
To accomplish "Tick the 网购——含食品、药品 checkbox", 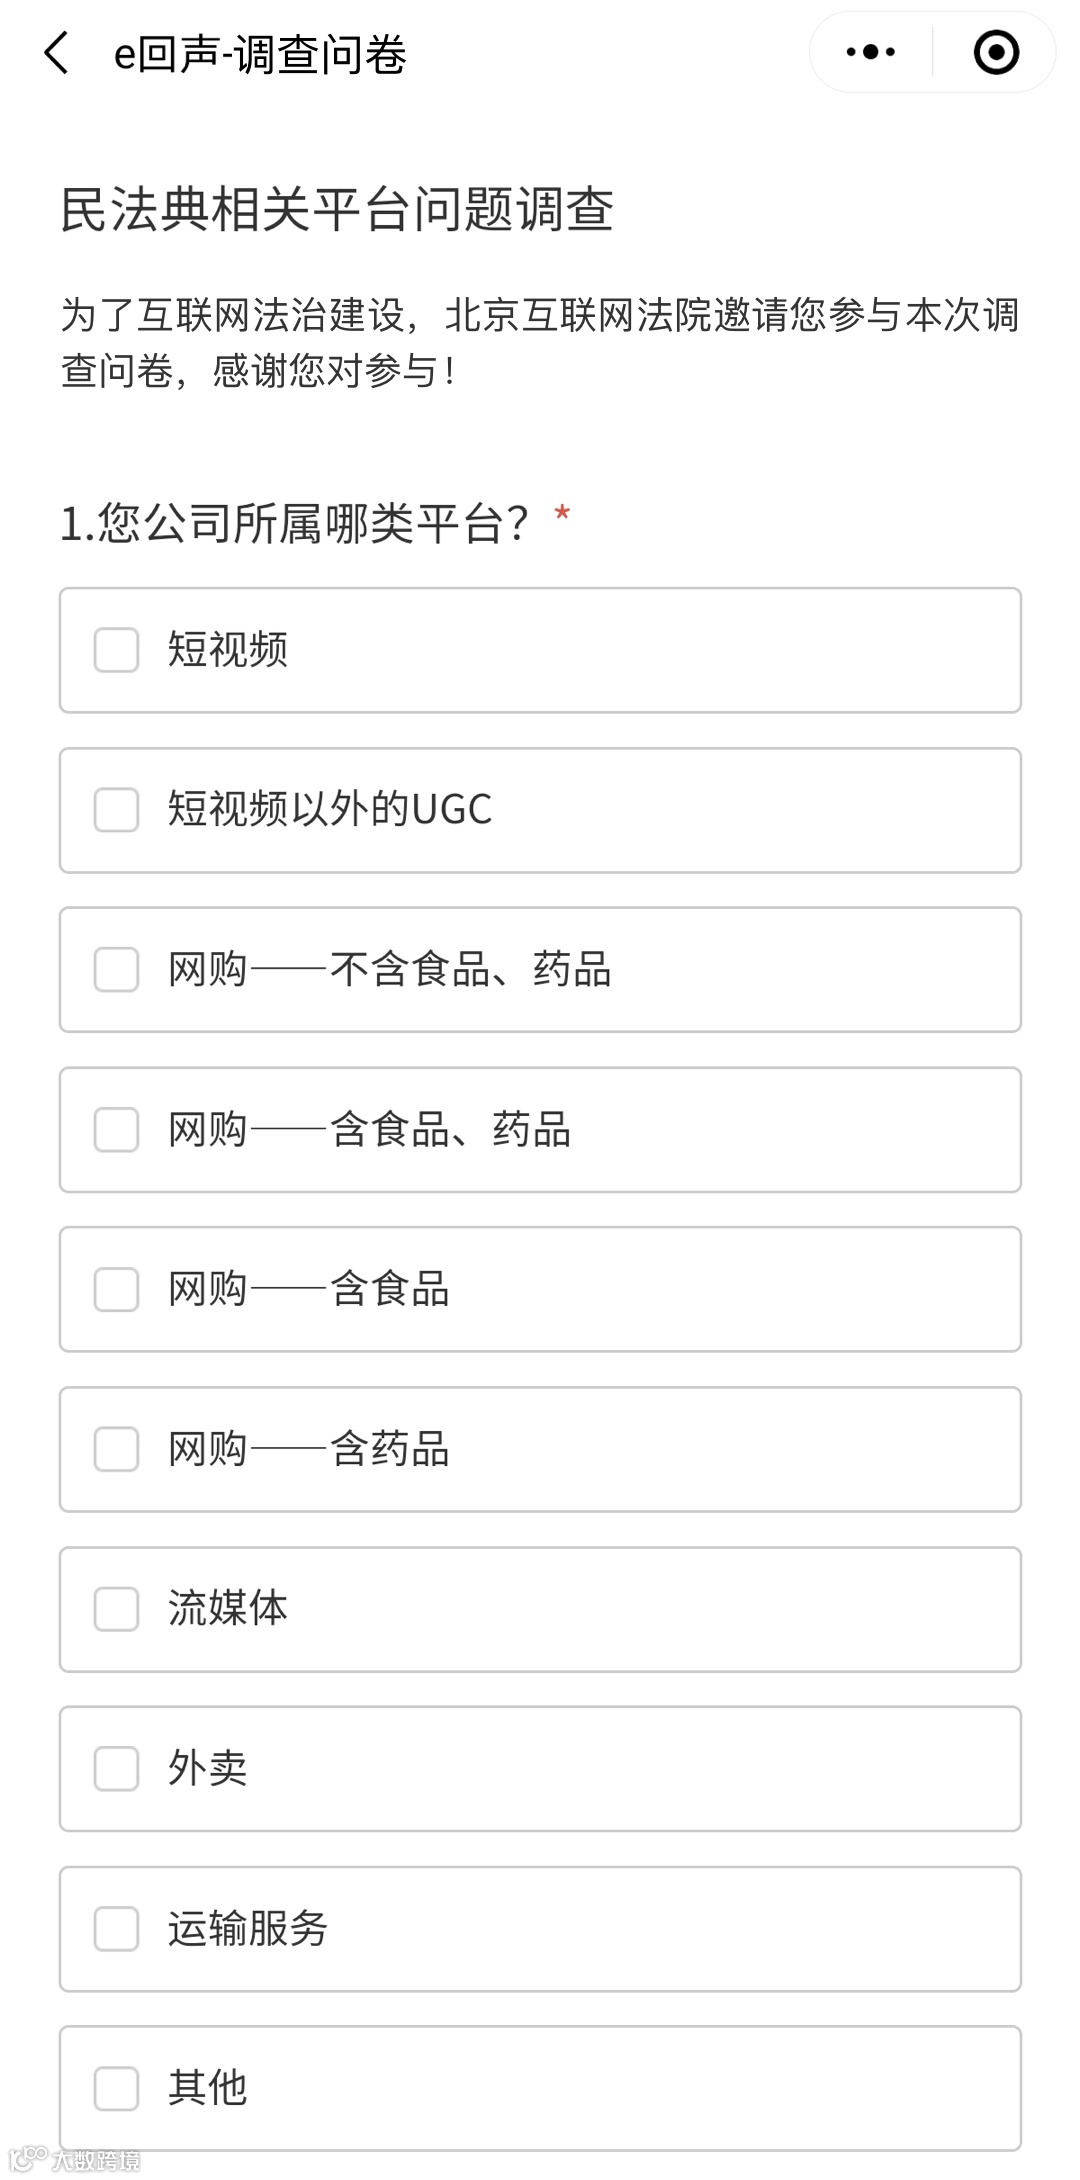I will pyautogui.click(x=116, y=1130).
